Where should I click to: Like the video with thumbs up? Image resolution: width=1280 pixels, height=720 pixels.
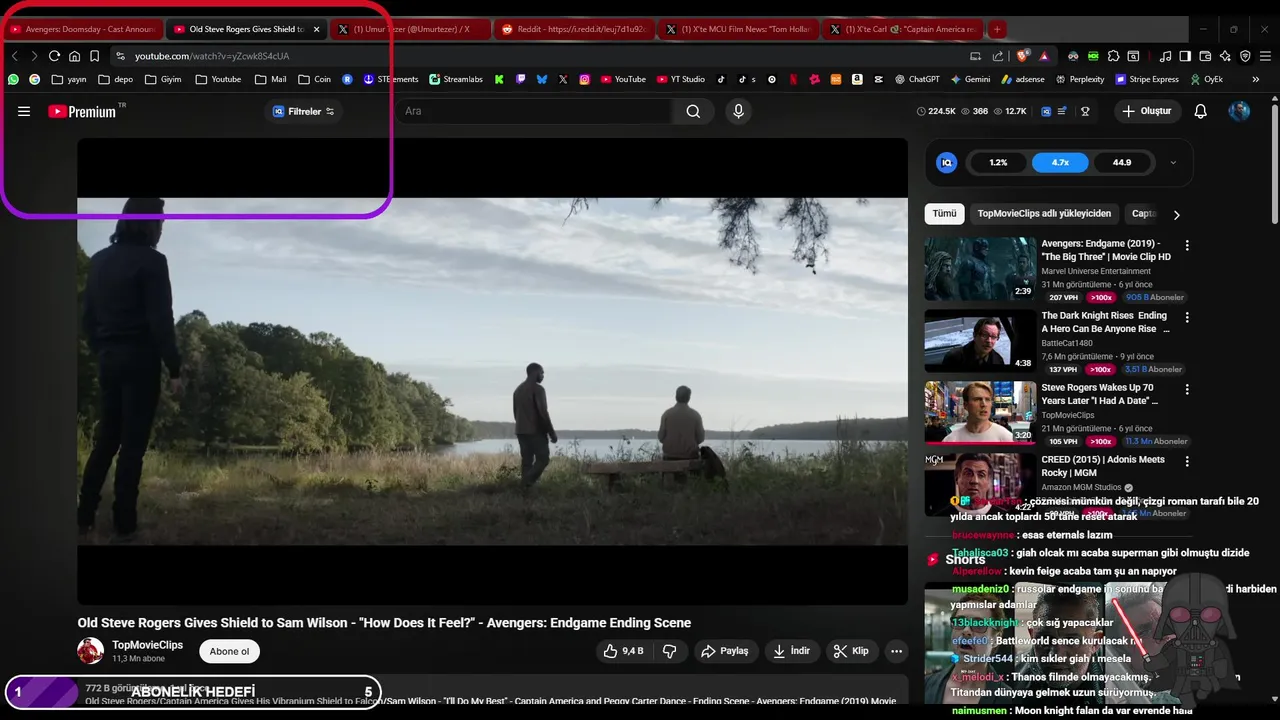[623, 651]
